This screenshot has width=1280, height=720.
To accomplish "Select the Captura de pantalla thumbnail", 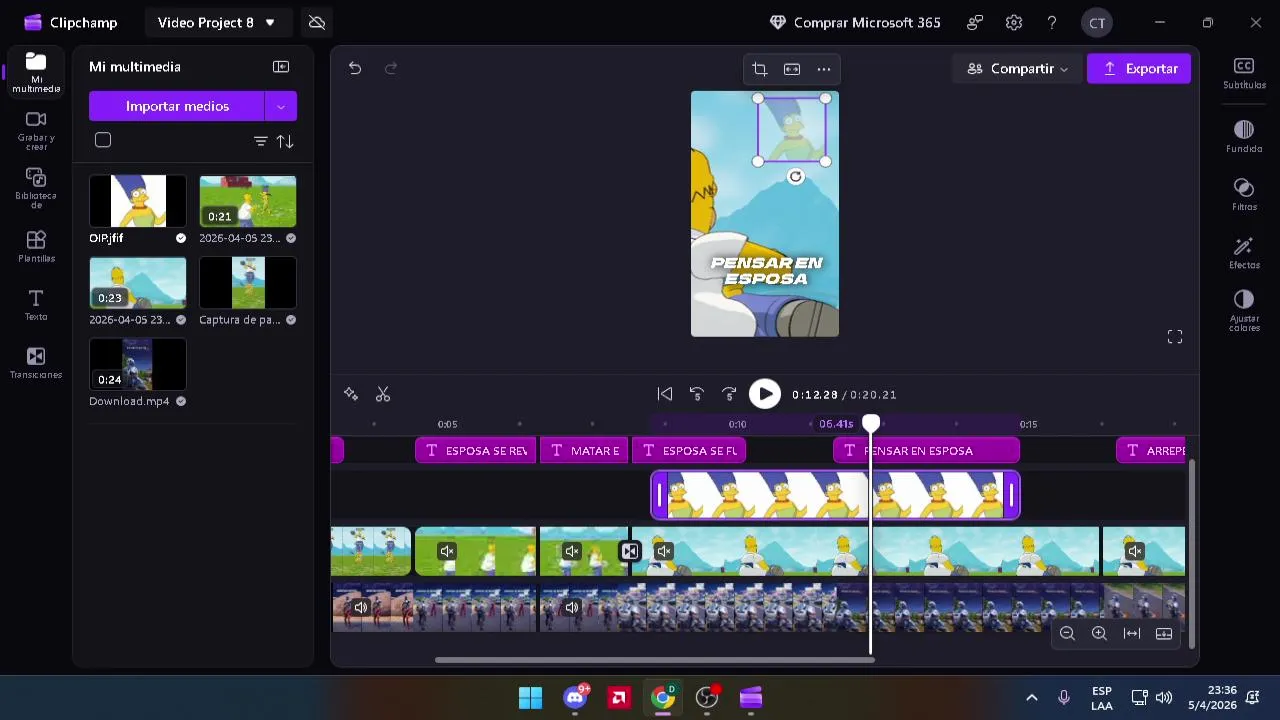I will (x=248, y=282).
